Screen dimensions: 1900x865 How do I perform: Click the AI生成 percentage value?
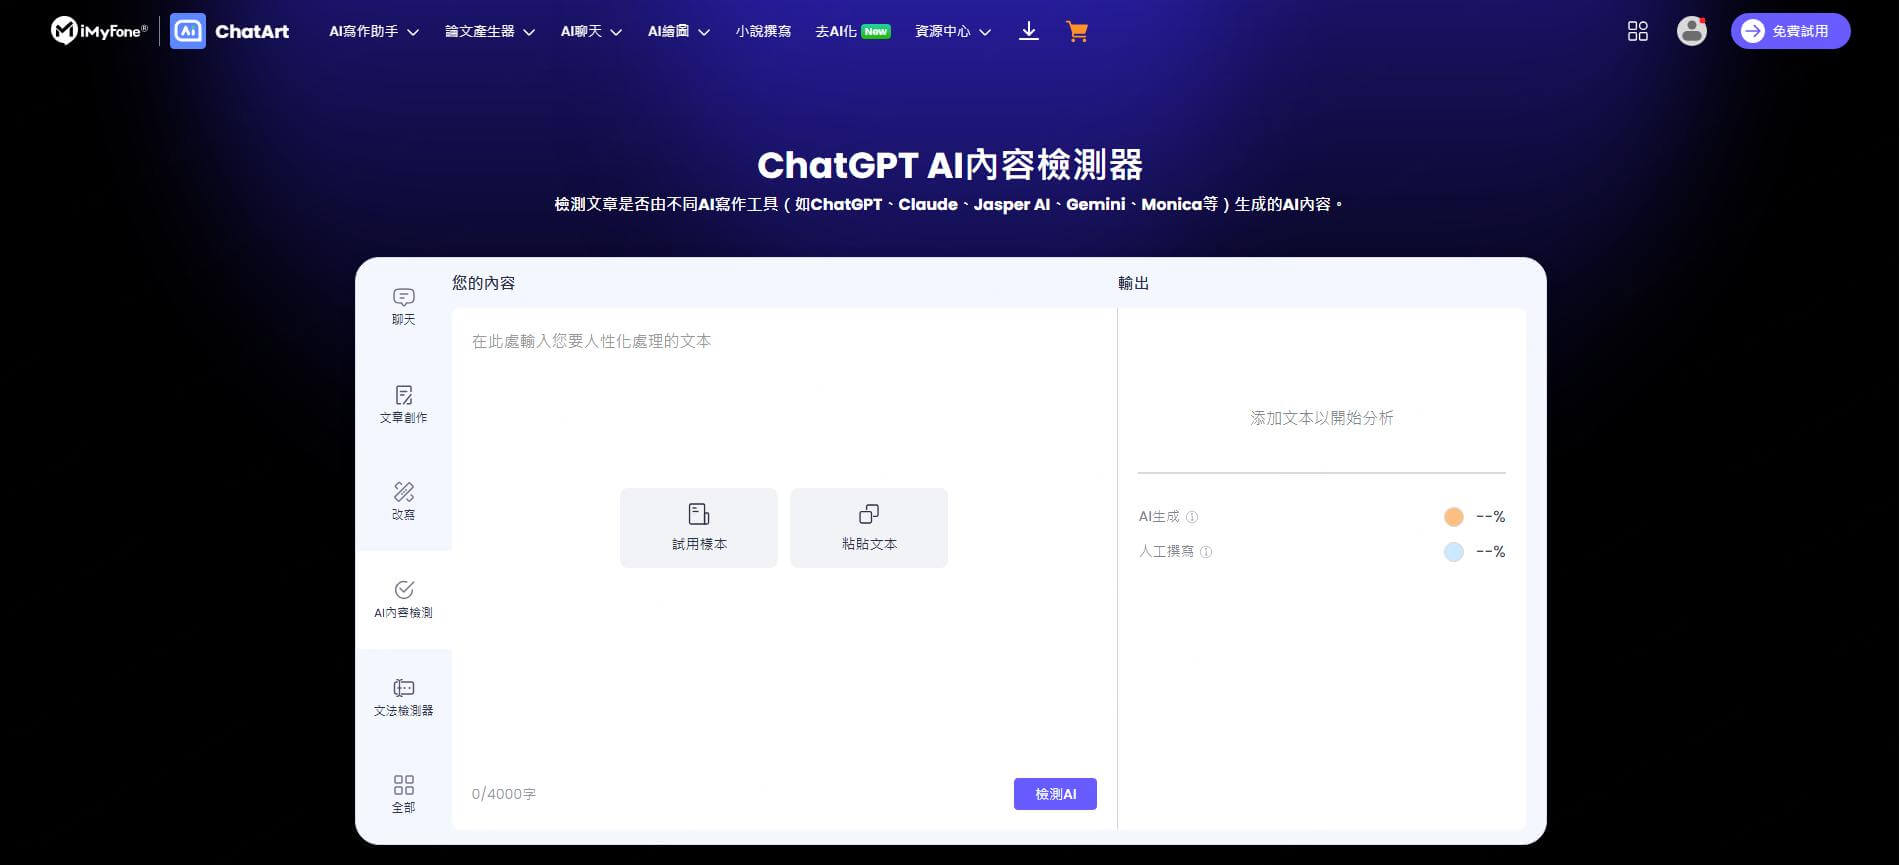pos(1490,517)
